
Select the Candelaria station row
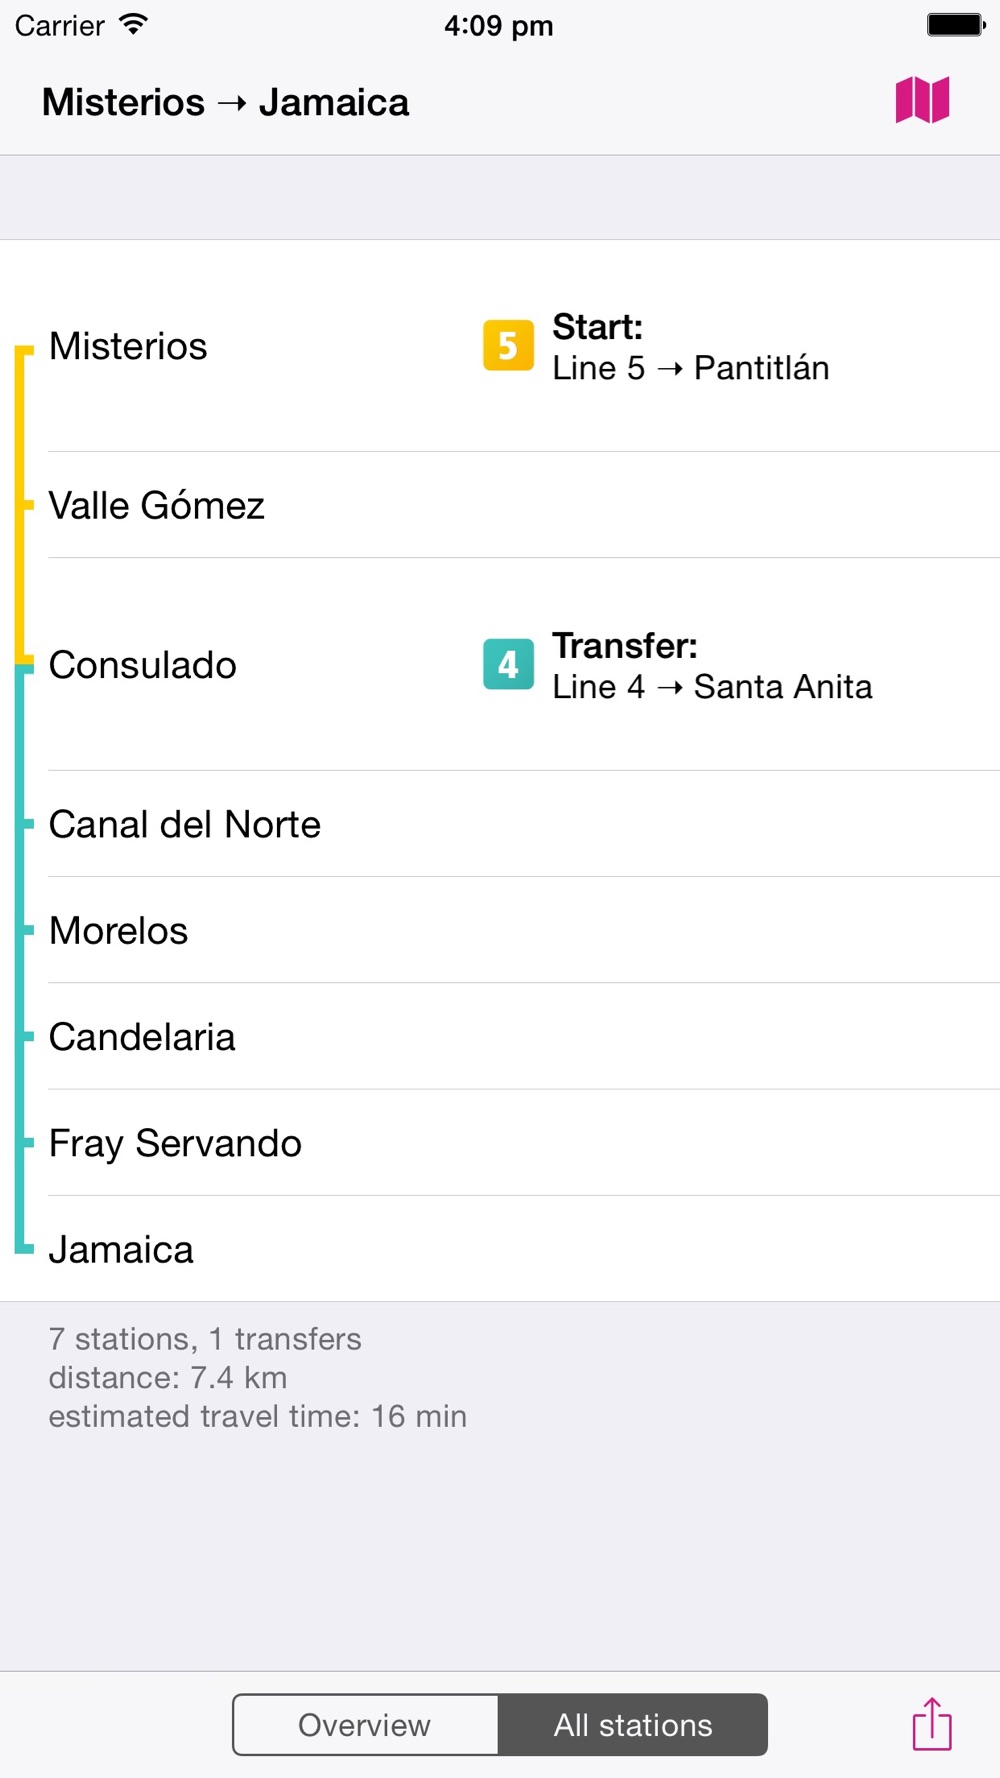pyautogui.click(x=500, y=1037)
